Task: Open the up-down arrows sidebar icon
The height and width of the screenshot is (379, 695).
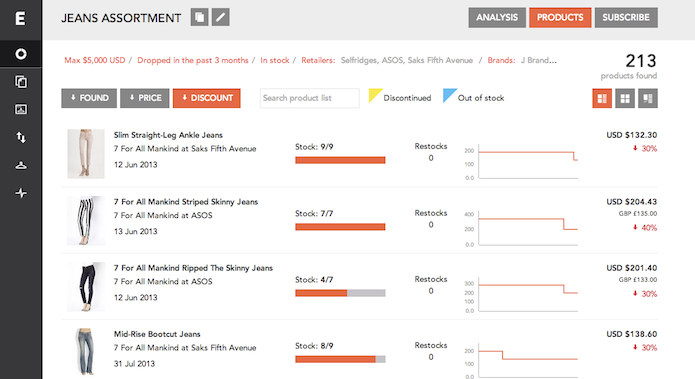Action: (21, 137)
